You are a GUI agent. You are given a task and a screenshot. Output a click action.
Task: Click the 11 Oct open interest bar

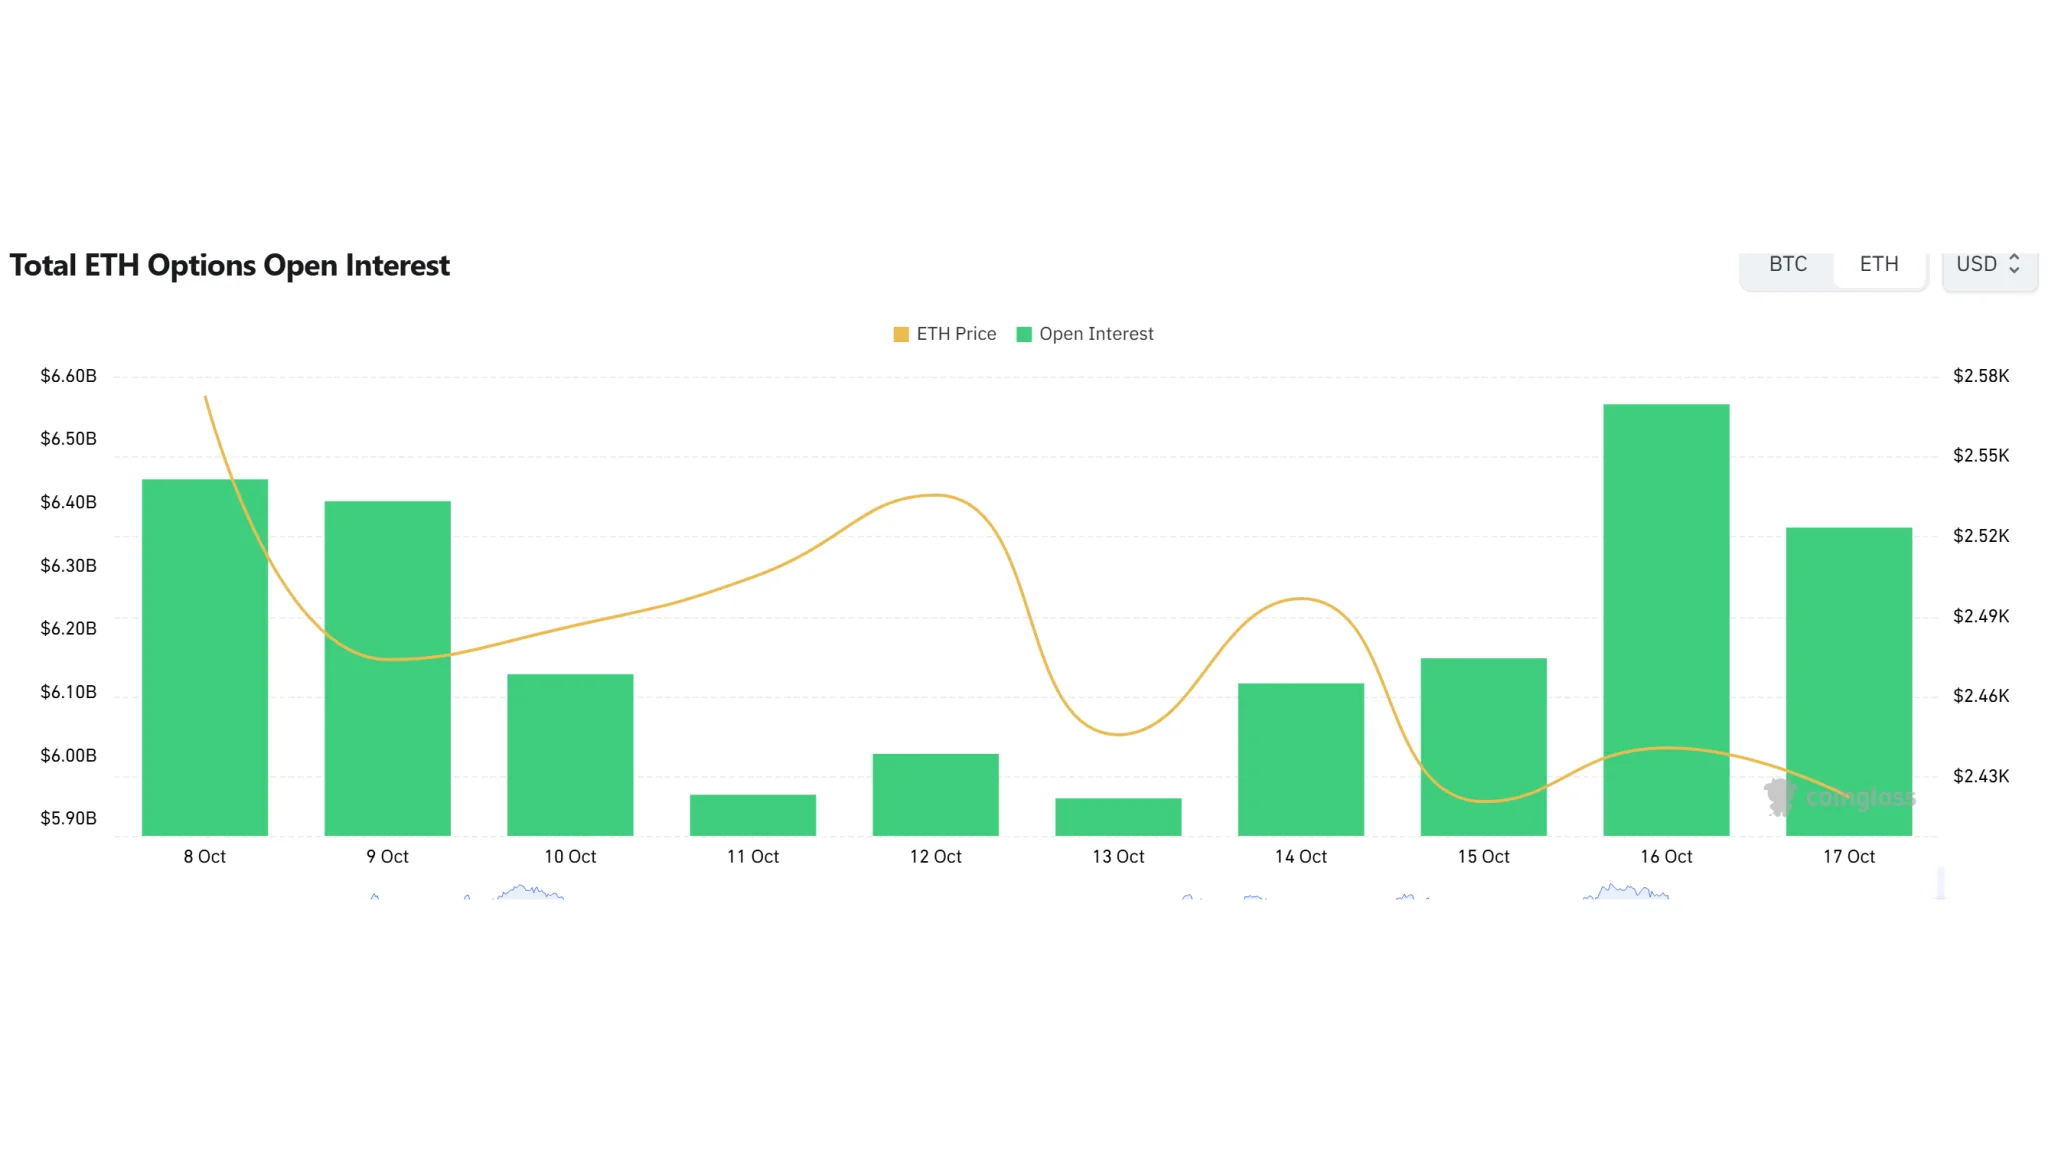click(x=753, y=815)
